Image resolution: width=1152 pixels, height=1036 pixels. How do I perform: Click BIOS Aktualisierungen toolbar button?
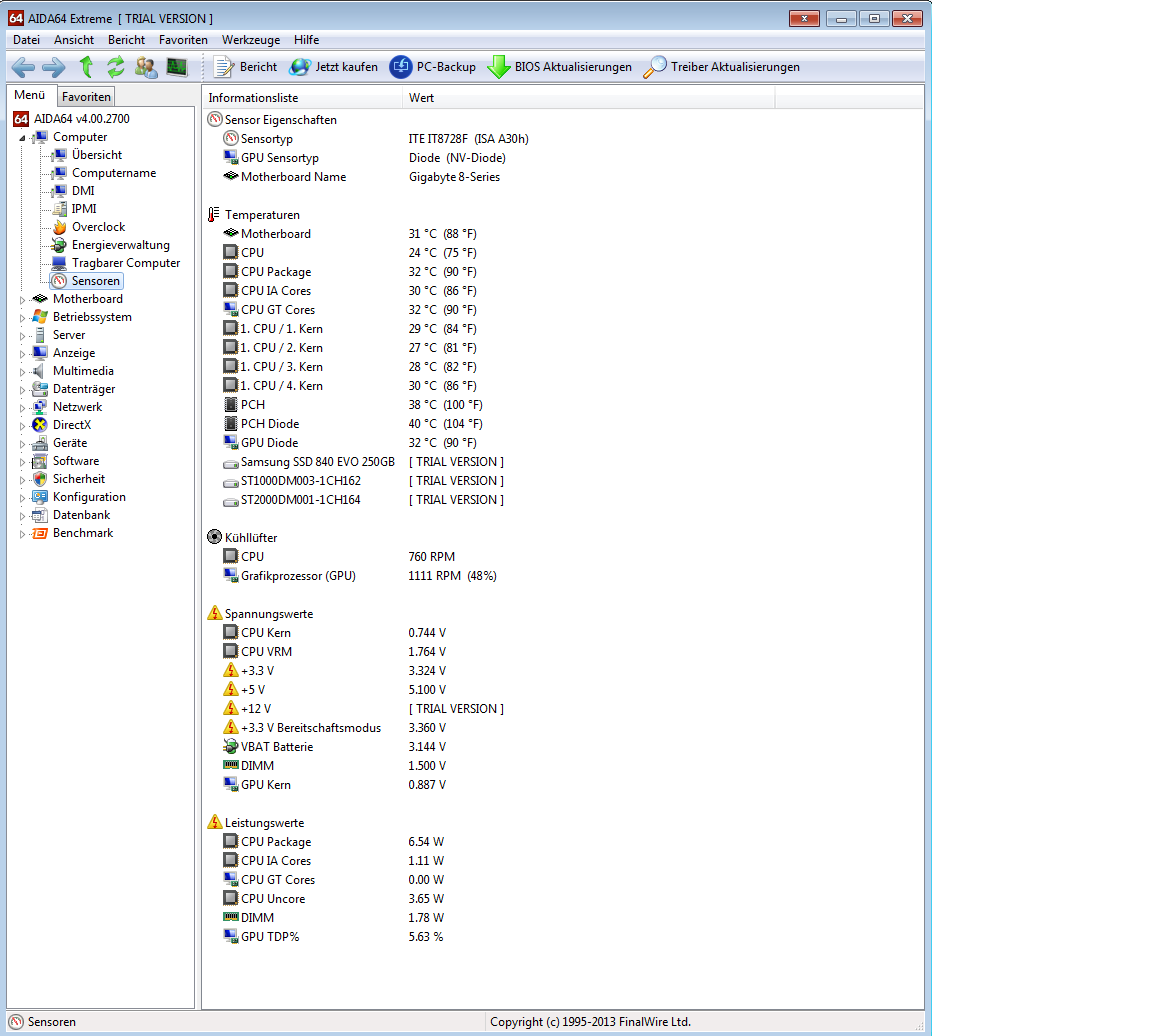coord(560,67)
